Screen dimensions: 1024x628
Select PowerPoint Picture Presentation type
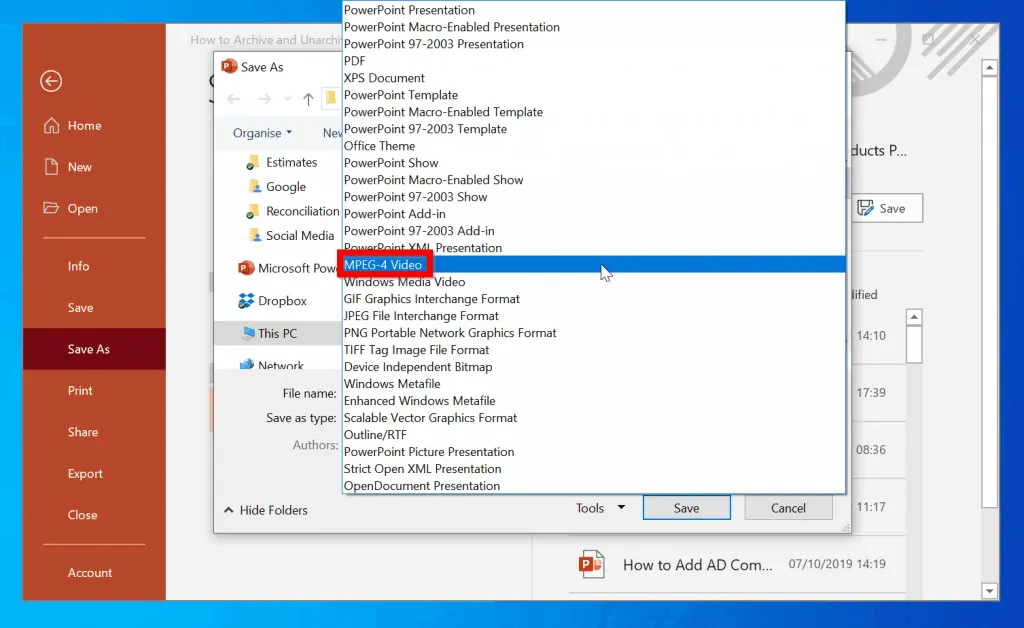594,451
